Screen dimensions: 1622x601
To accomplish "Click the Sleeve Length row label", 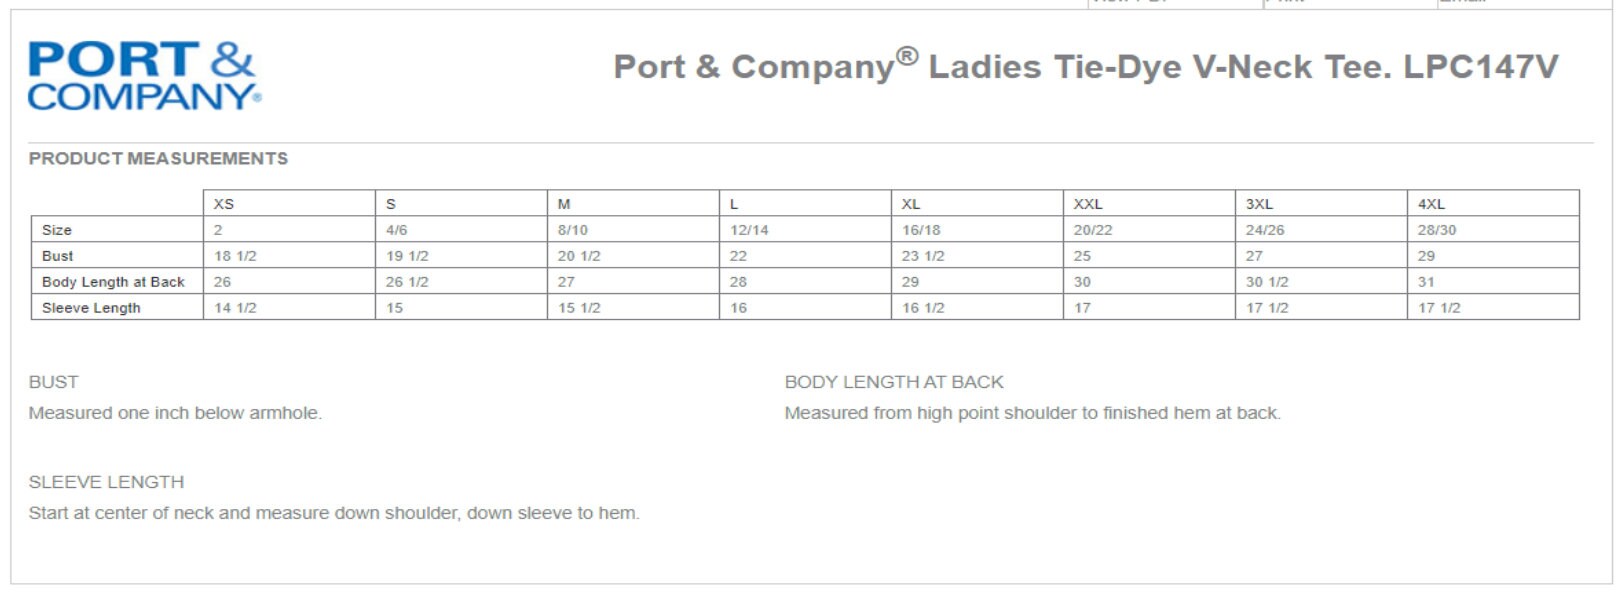I will (91, 308).
